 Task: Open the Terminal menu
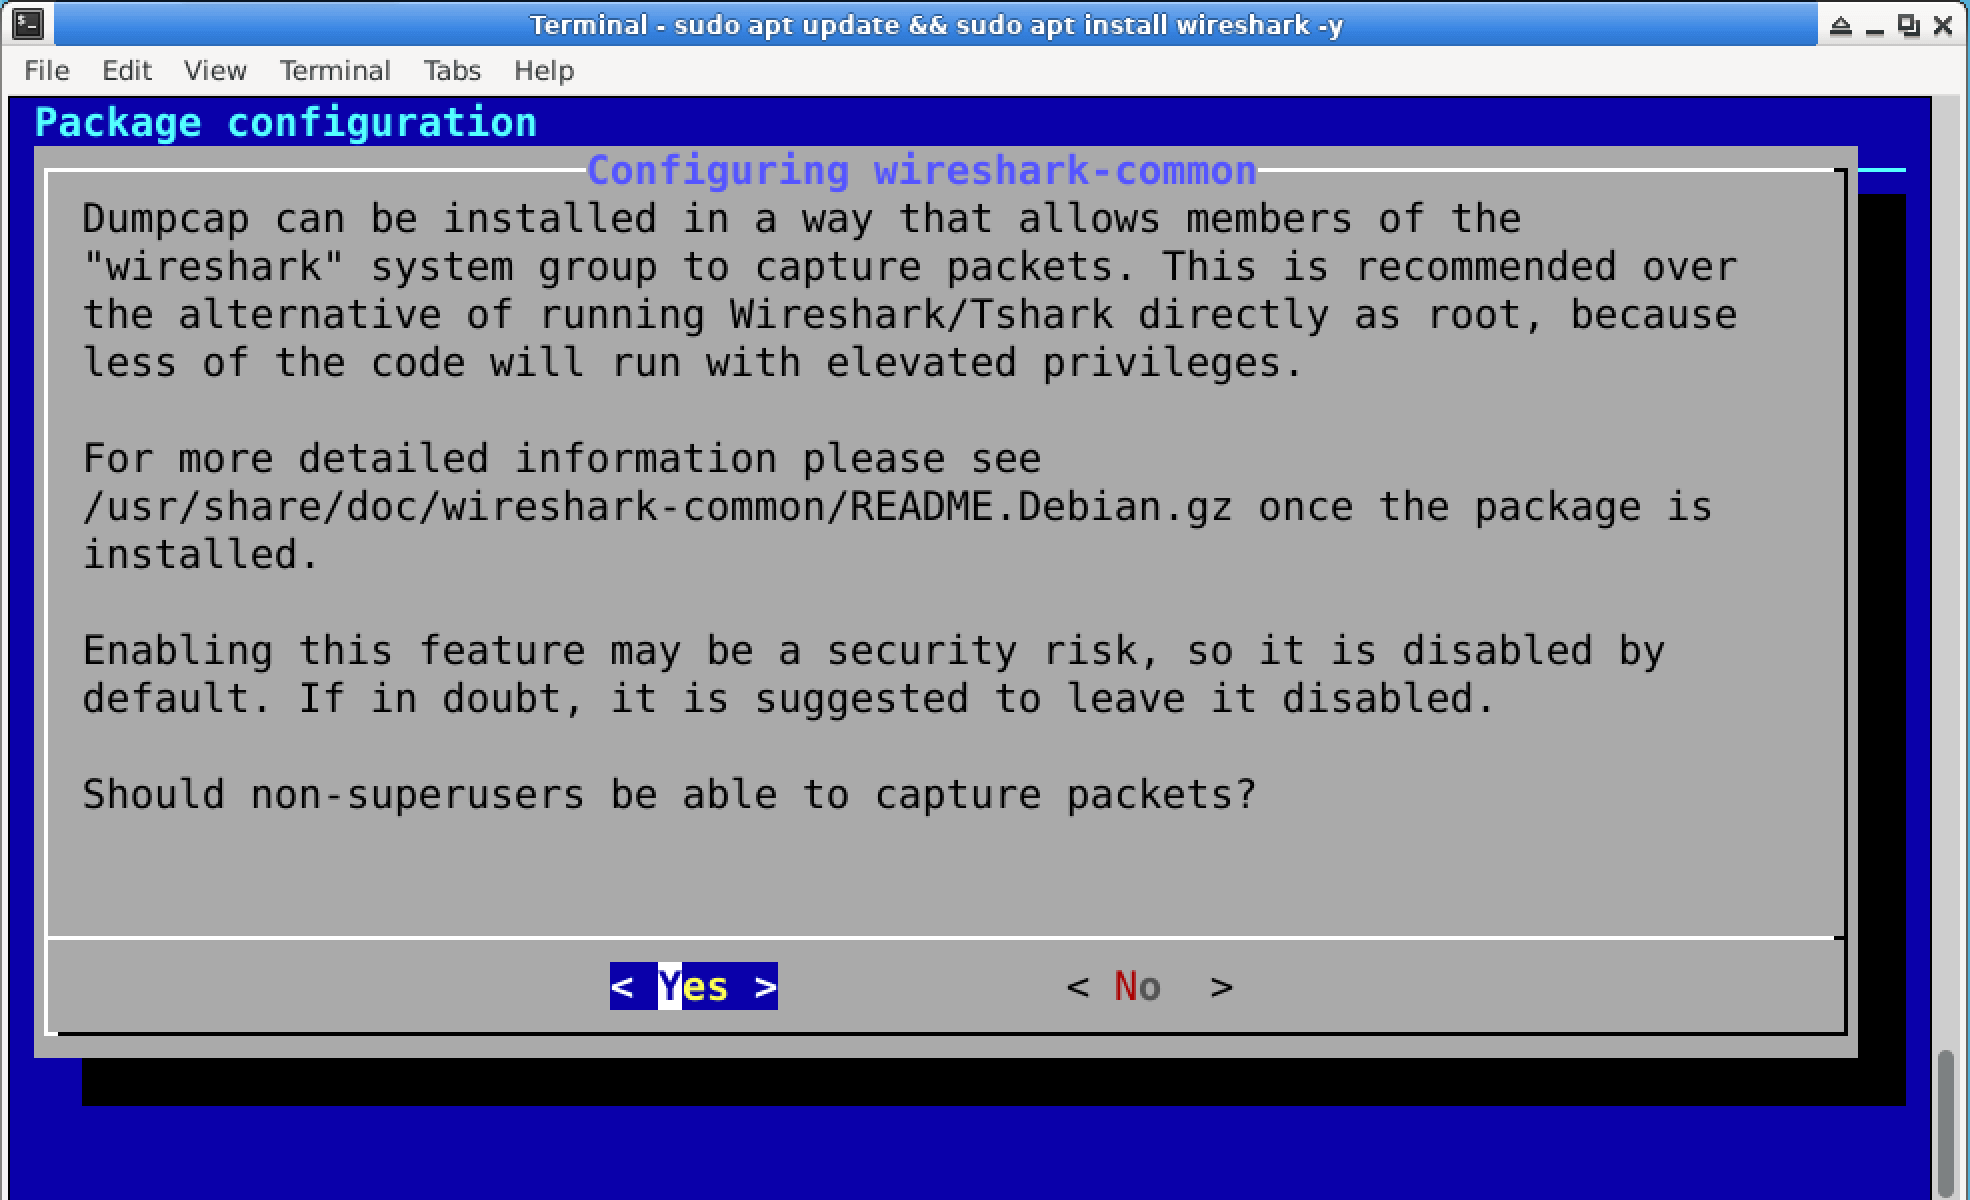point(335,71)
